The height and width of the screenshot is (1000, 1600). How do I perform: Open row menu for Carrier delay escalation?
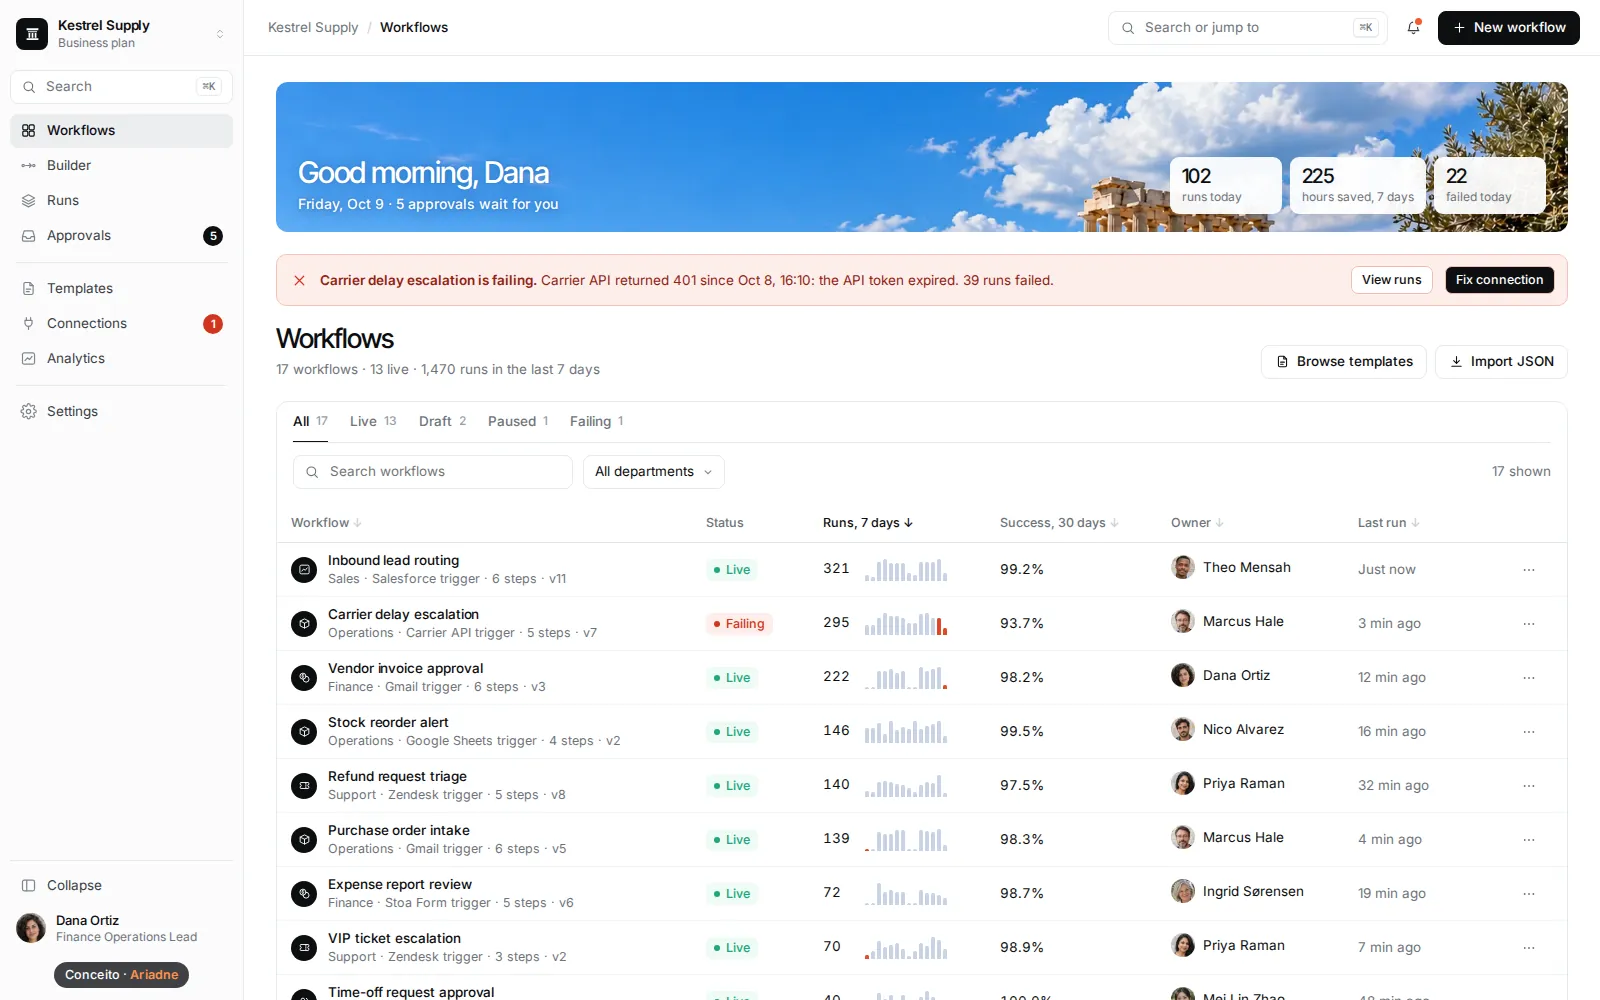point(1529,624)
